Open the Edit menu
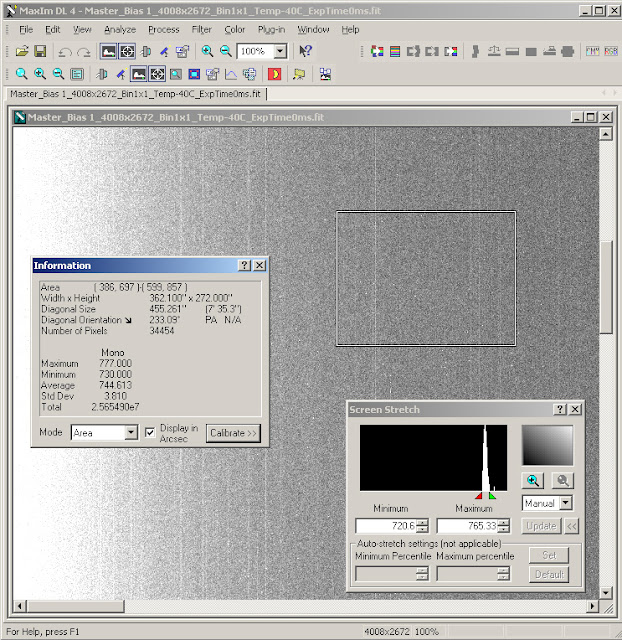622x640 pixels. tap(52, 29)
